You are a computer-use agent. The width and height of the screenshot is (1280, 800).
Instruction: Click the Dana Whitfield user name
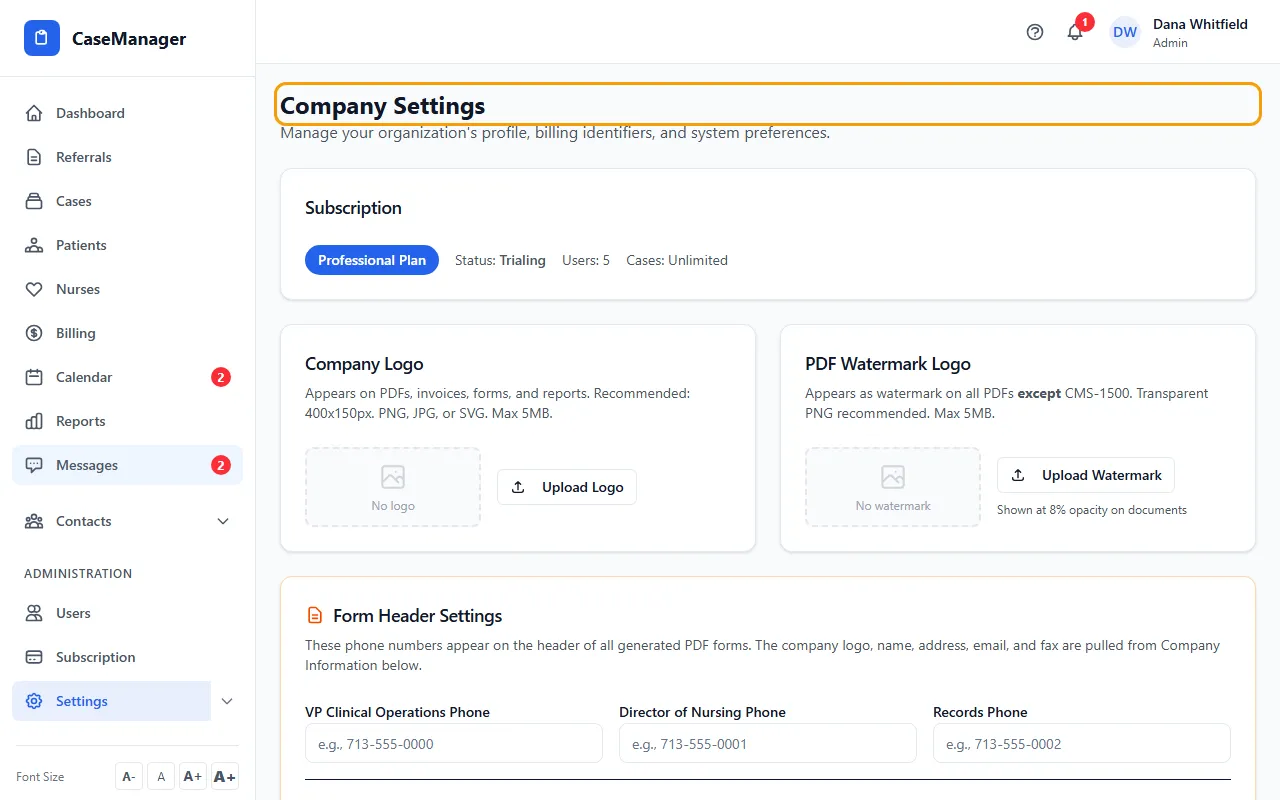pos(1200,24)
